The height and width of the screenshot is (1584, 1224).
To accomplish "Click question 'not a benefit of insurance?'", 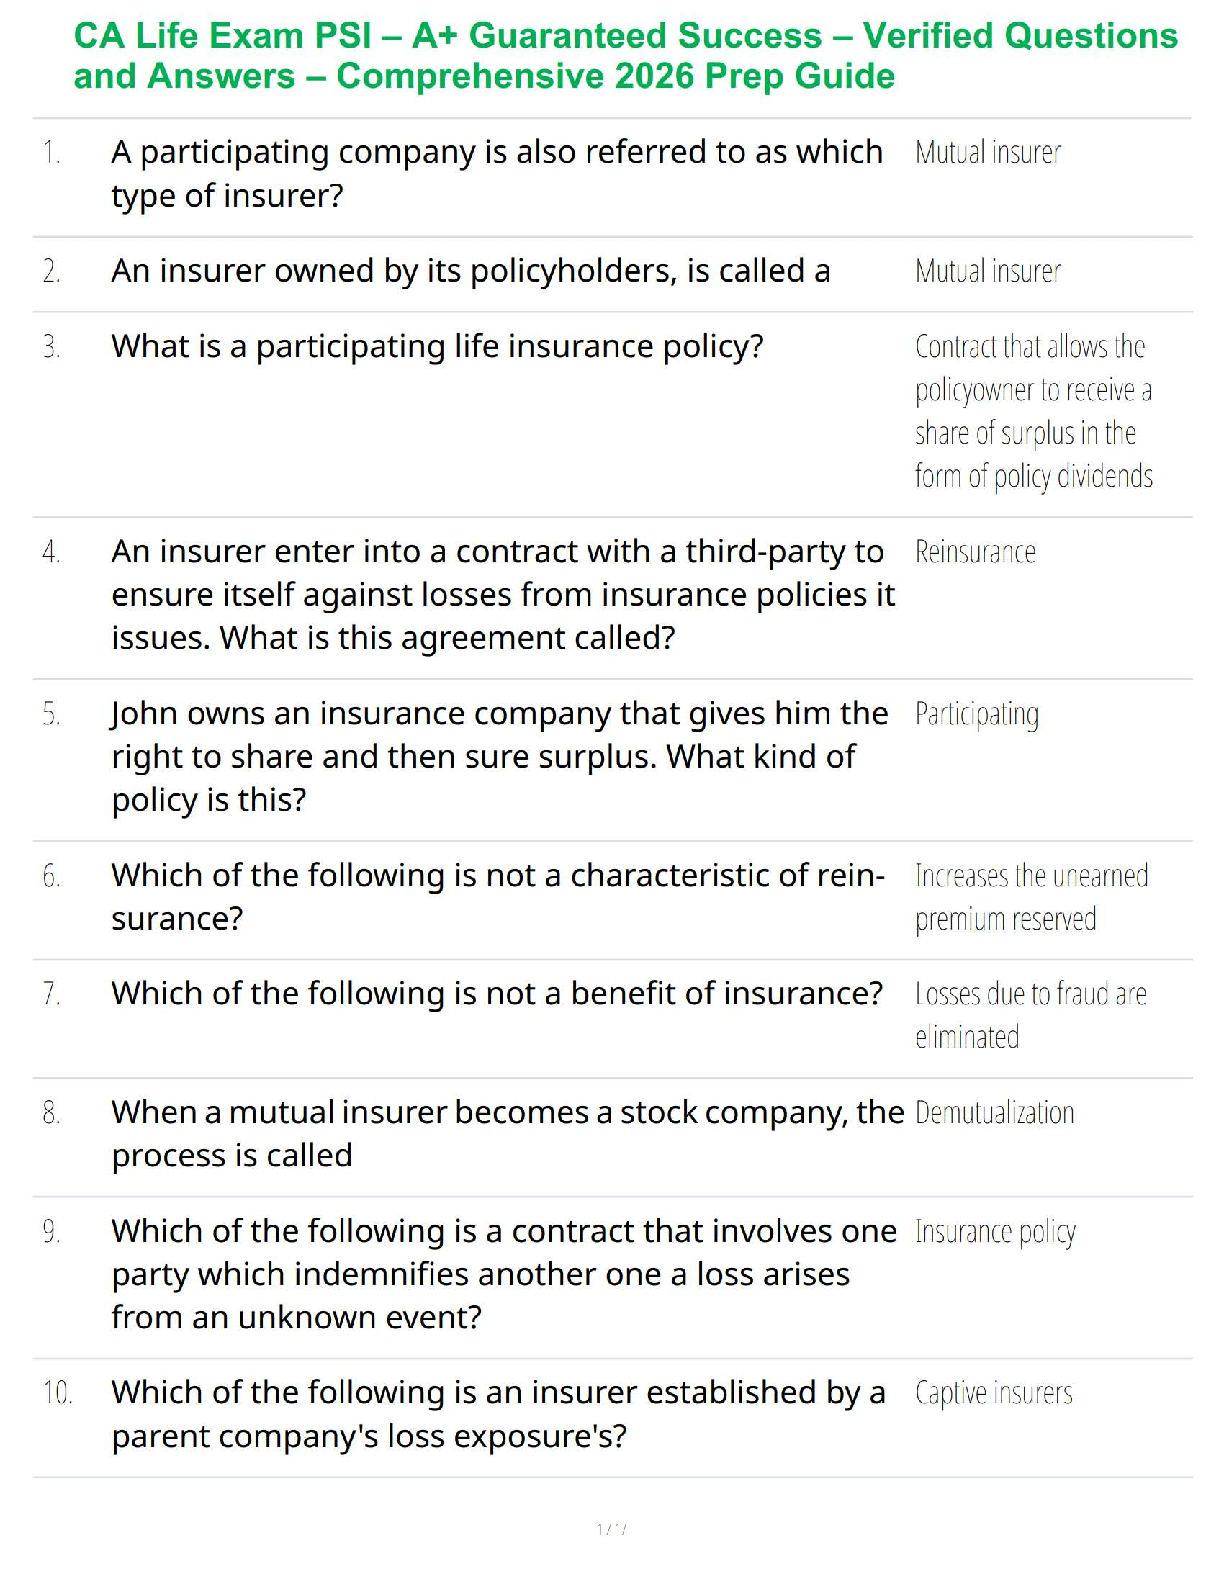I will coord(497,993).
